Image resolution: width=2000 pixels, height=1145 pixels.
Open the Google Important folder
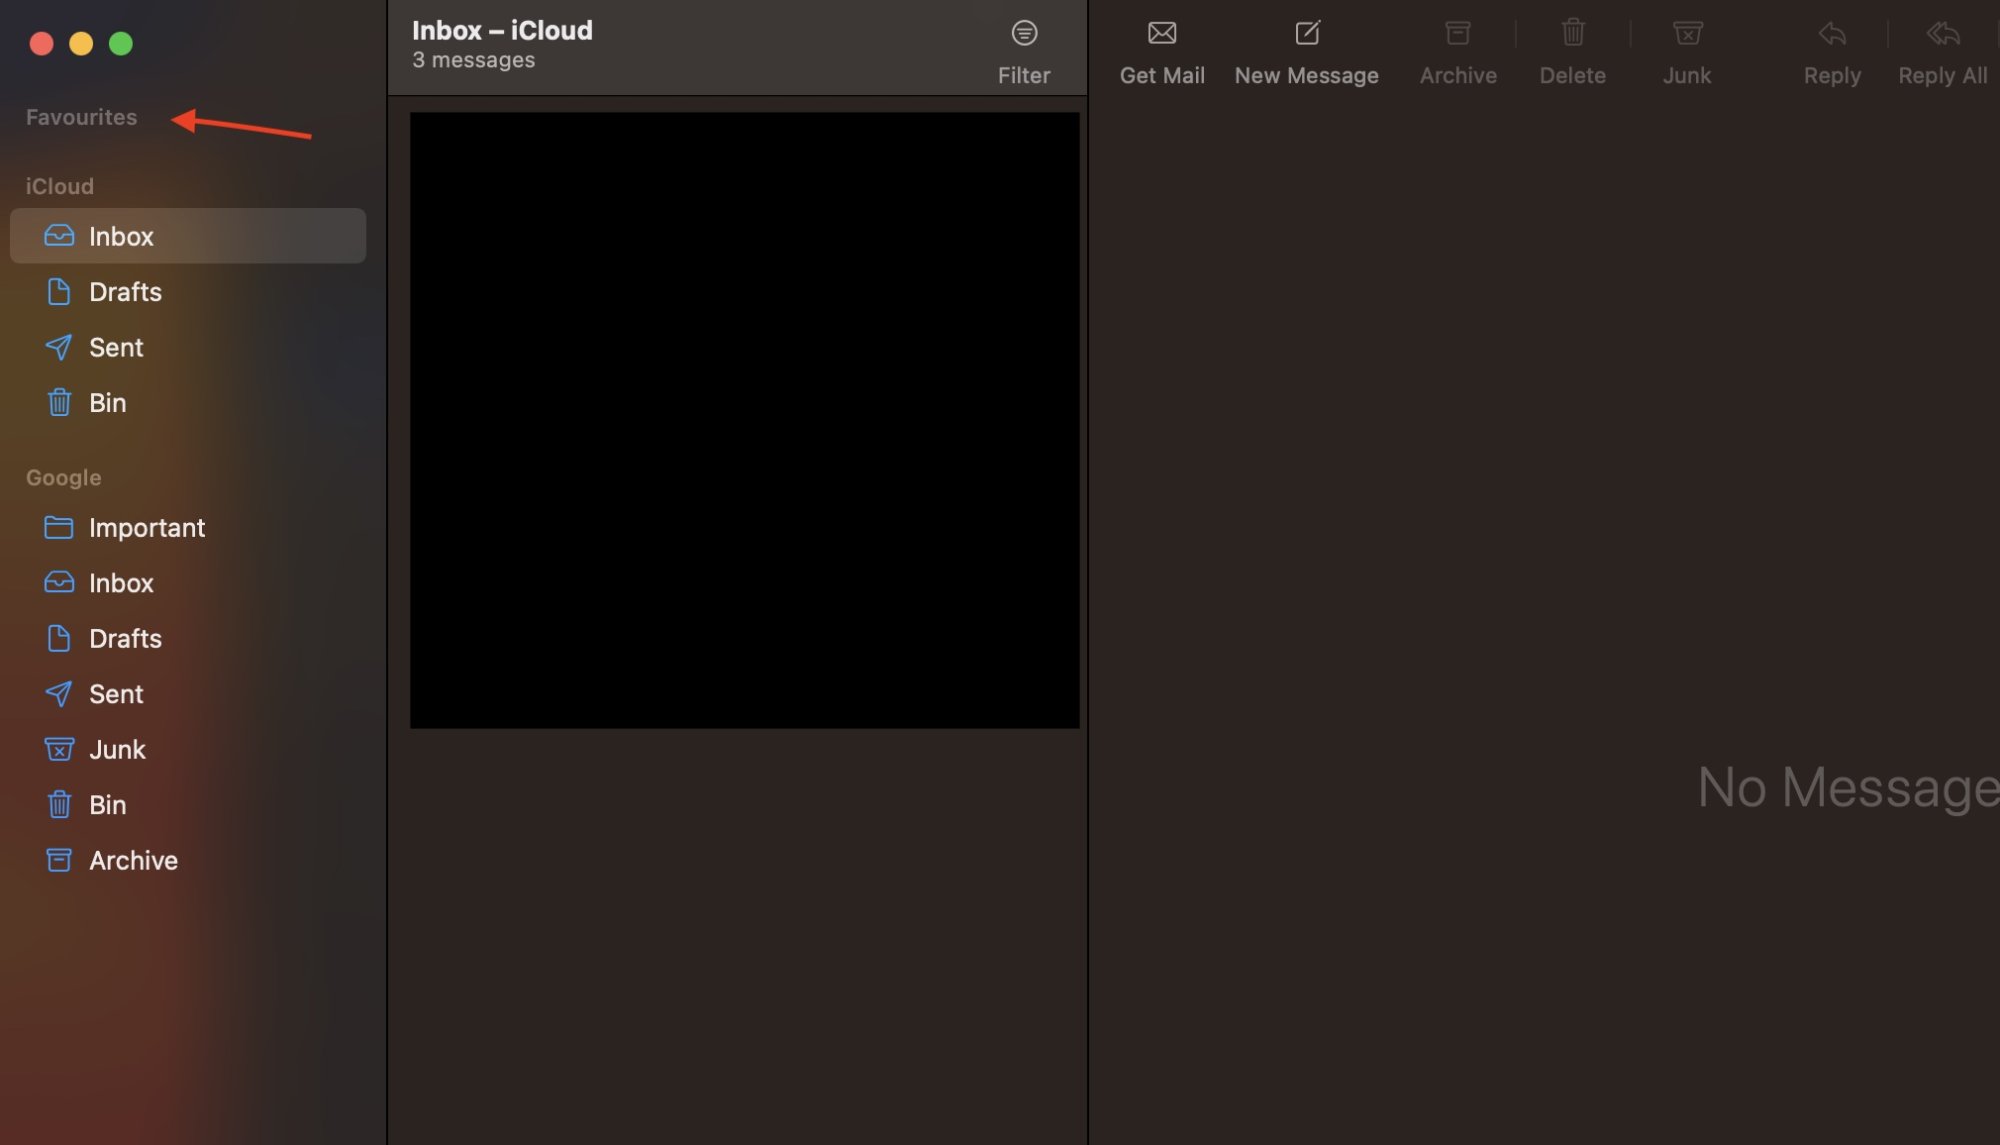pos(148,527)
